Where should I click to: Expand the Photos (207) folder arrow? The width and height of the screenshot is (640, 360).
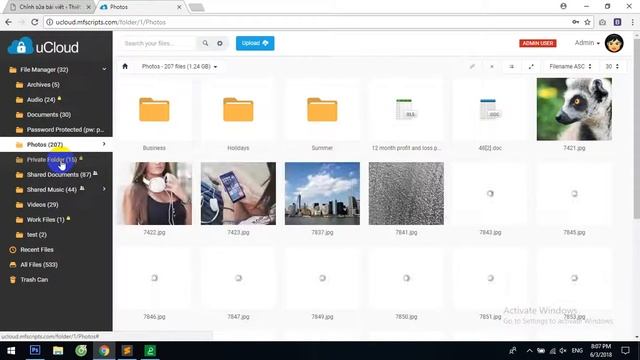(104, 144)
